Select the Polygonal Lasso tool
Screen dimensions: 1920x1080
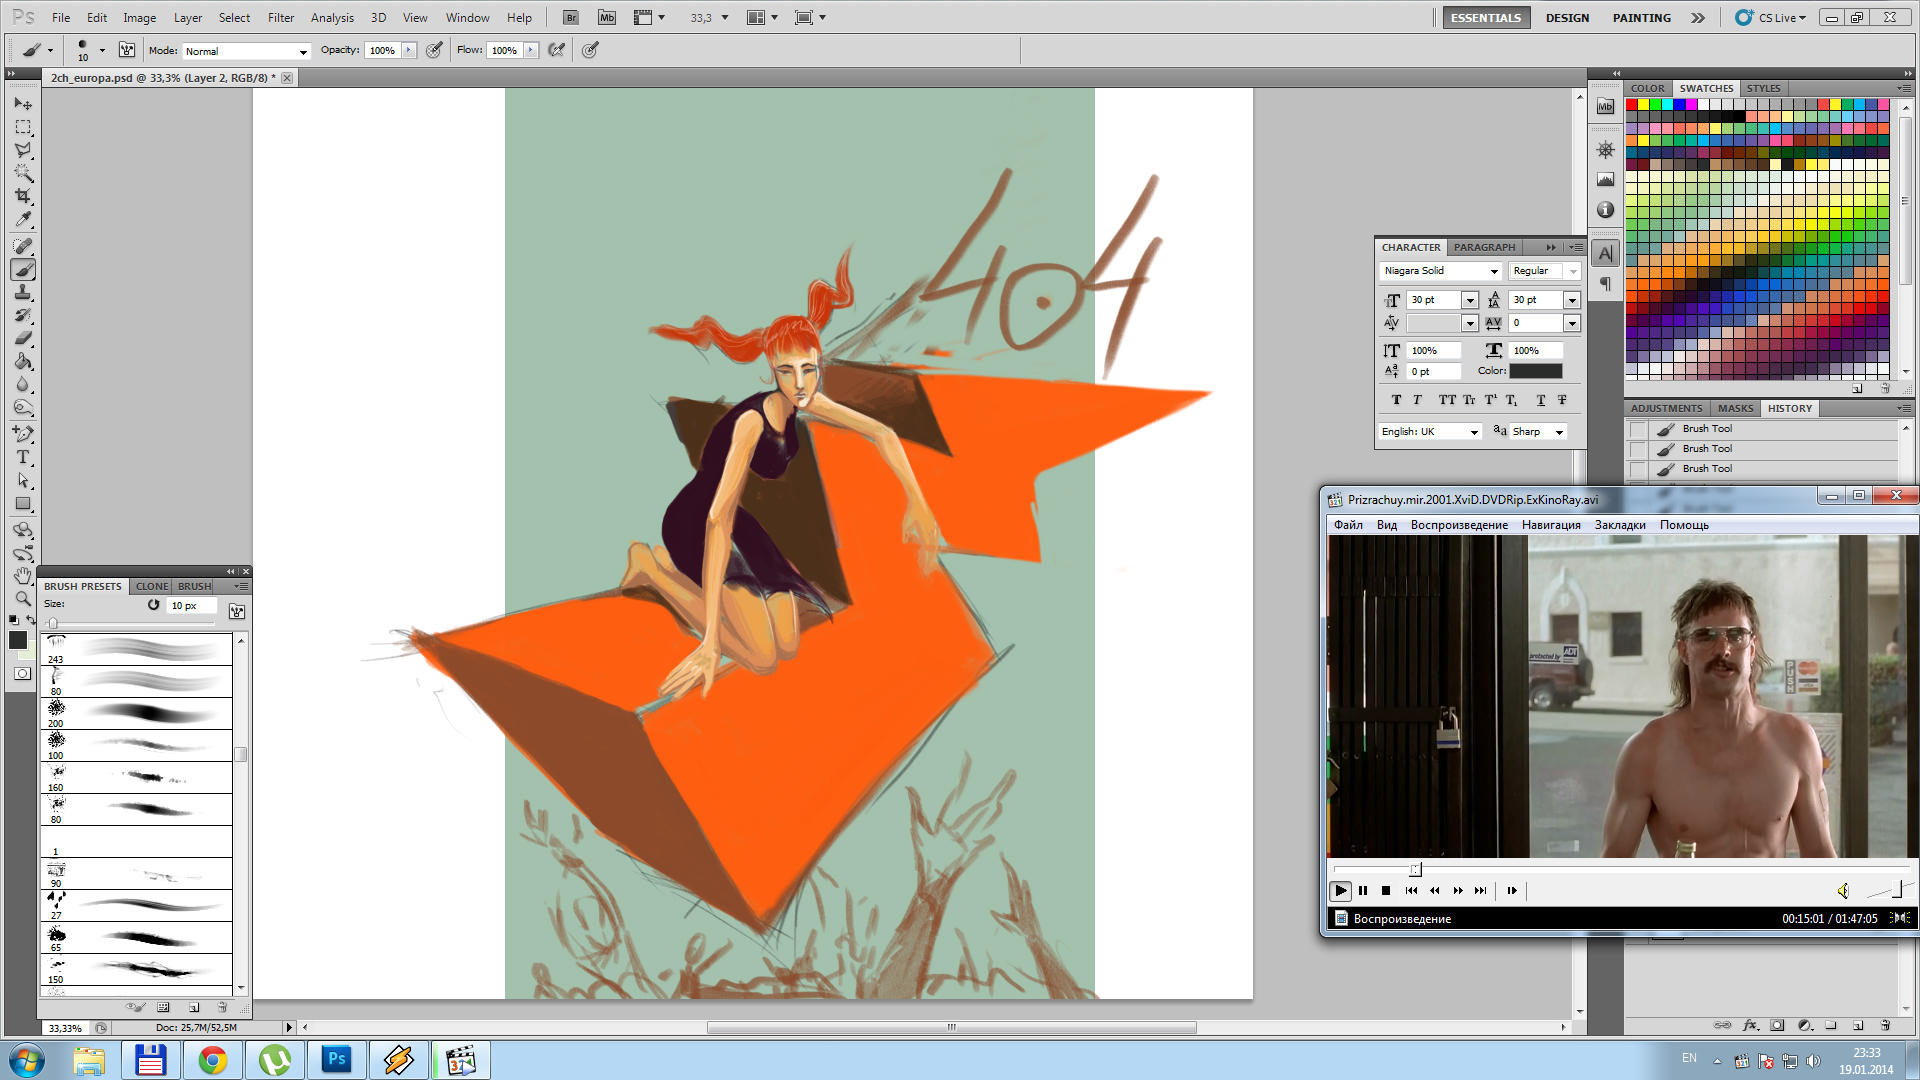pos(23,150)
